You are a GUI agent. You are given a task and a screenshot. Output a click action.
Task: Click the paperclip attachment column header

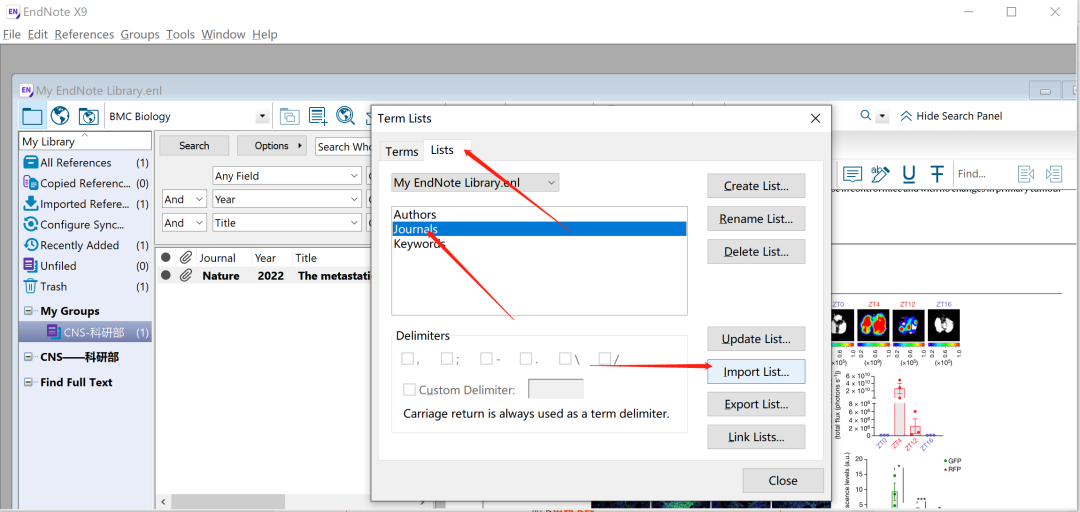coord(185,258)
